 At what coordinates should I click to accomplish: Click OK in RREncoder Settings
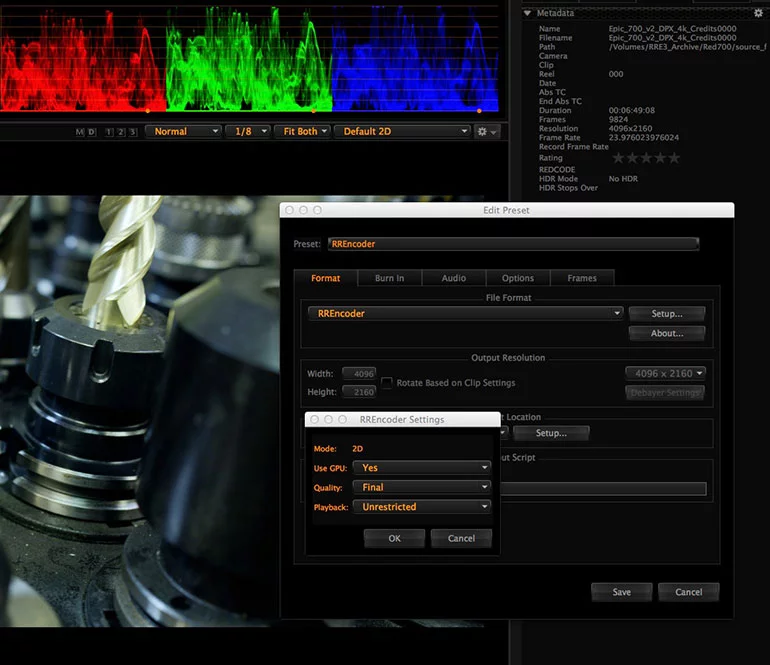tap(394, 538)
